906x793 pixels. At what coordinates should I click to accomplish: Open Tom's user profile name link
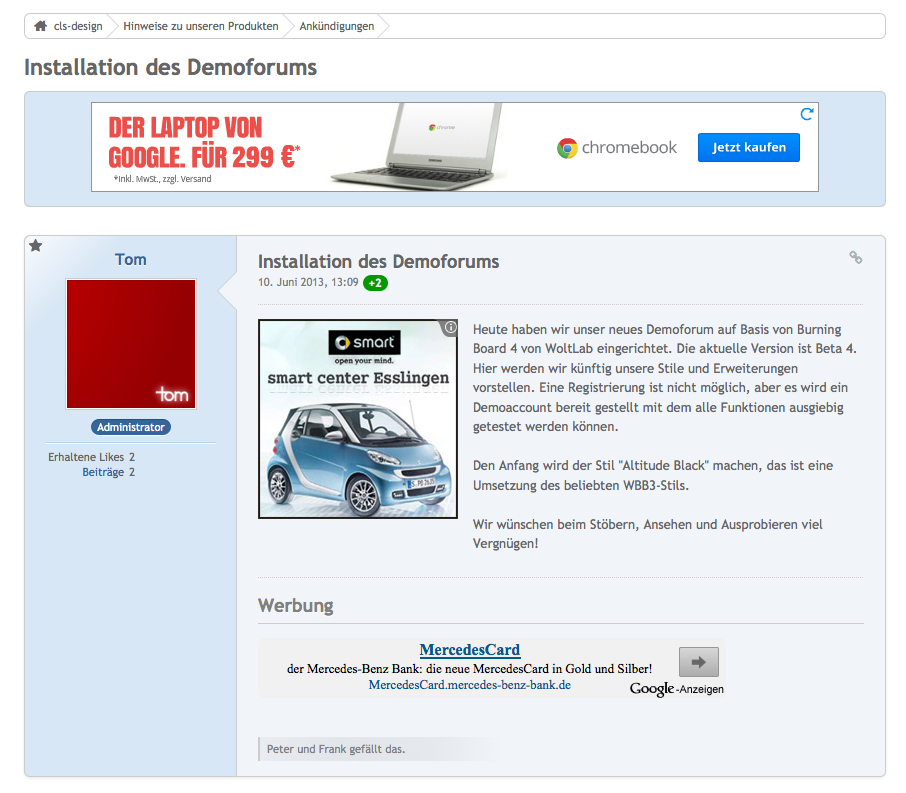(131, 260)
